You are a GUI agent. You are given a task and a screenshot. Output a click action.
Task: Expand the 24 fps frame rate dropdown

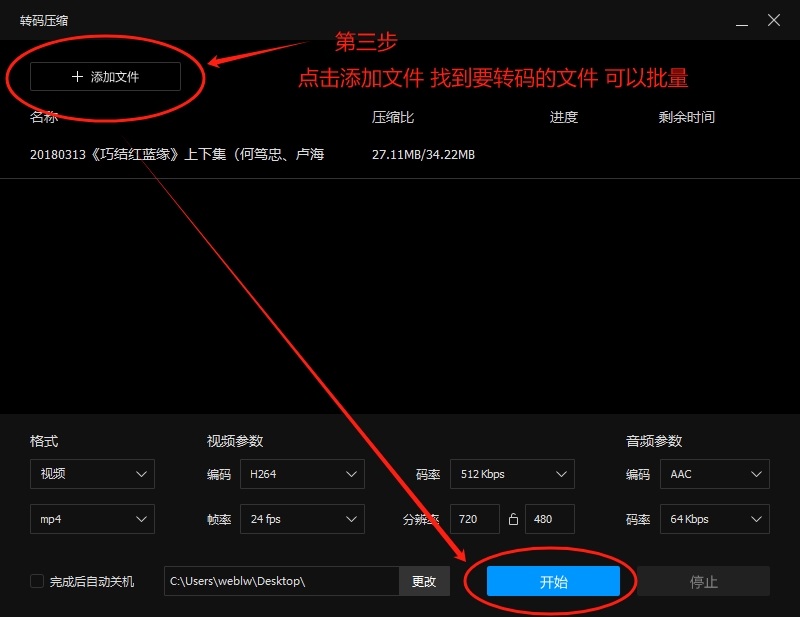click(x=302, y=519)
